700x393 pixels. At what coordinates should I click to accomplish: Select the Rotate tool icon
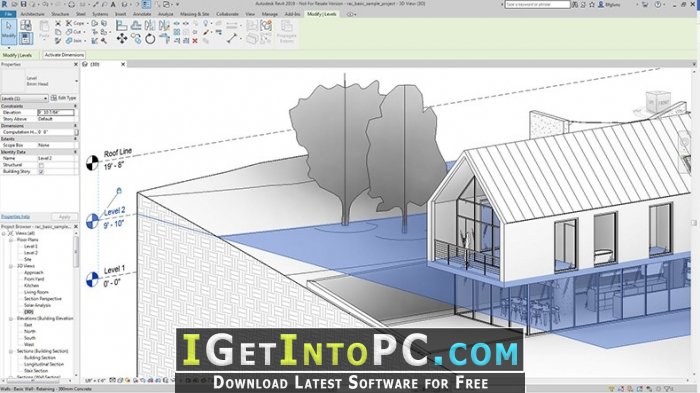[x=150, y=39]
